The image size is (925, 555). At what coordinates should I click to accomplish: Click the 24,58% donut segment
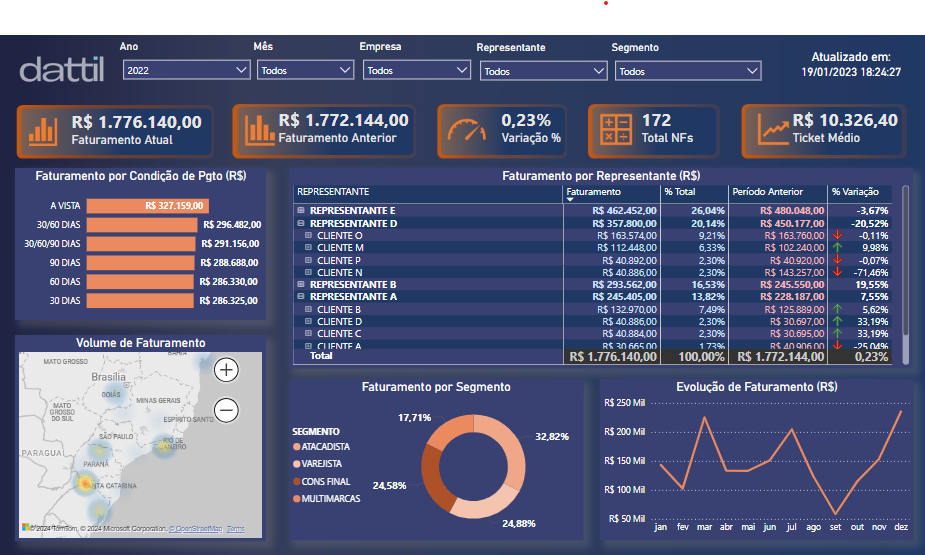click(435, 477)
